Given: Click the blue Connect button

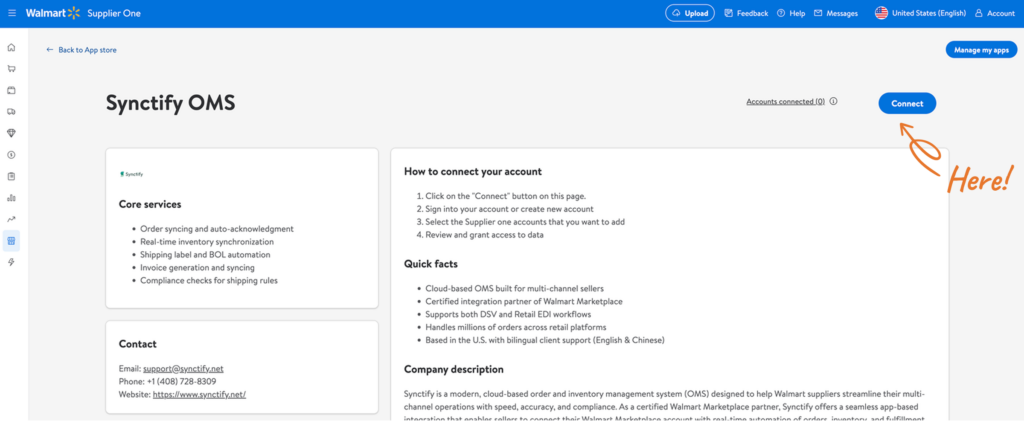Looking at the screenshot, I should click(907, 103).
